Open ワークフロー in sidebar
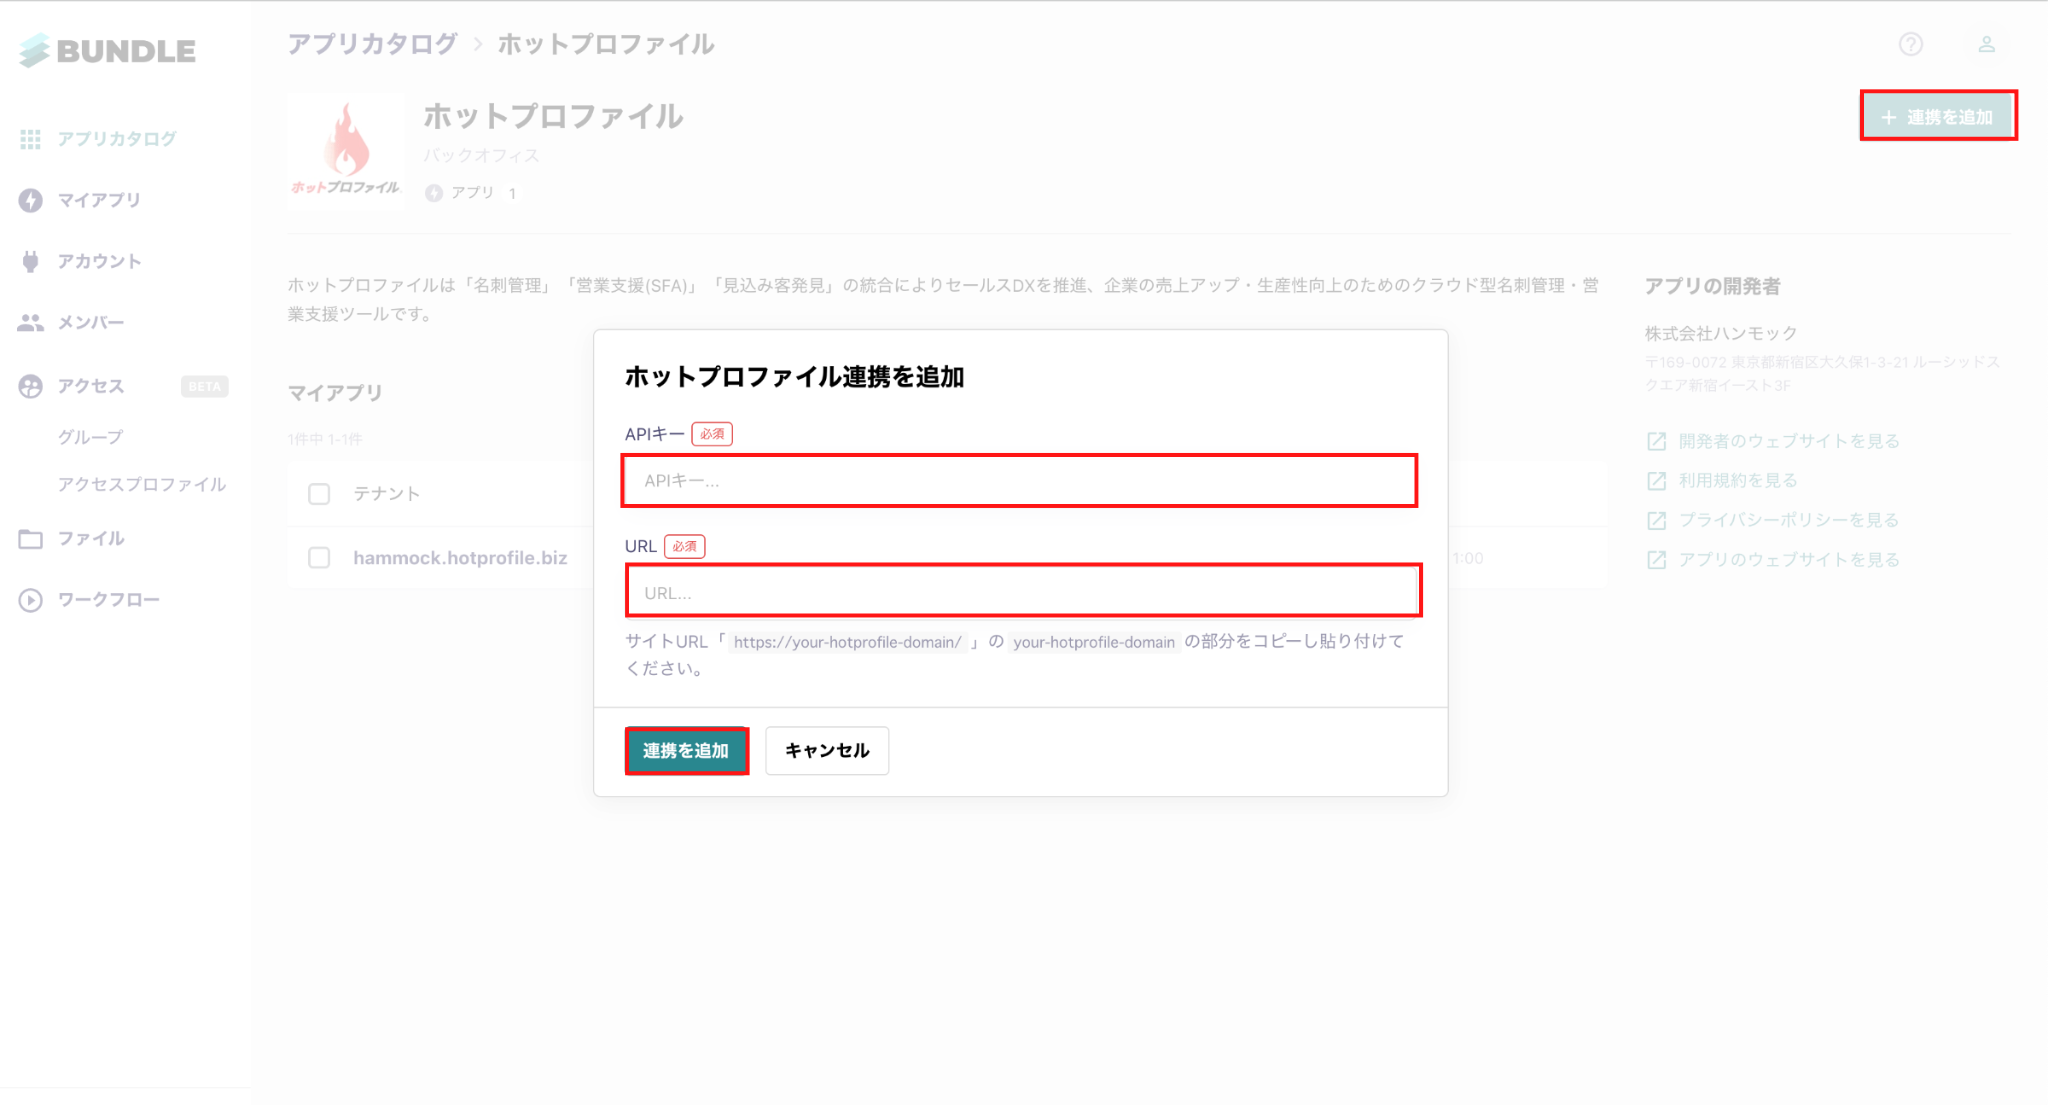 click(x=109, y=600)
